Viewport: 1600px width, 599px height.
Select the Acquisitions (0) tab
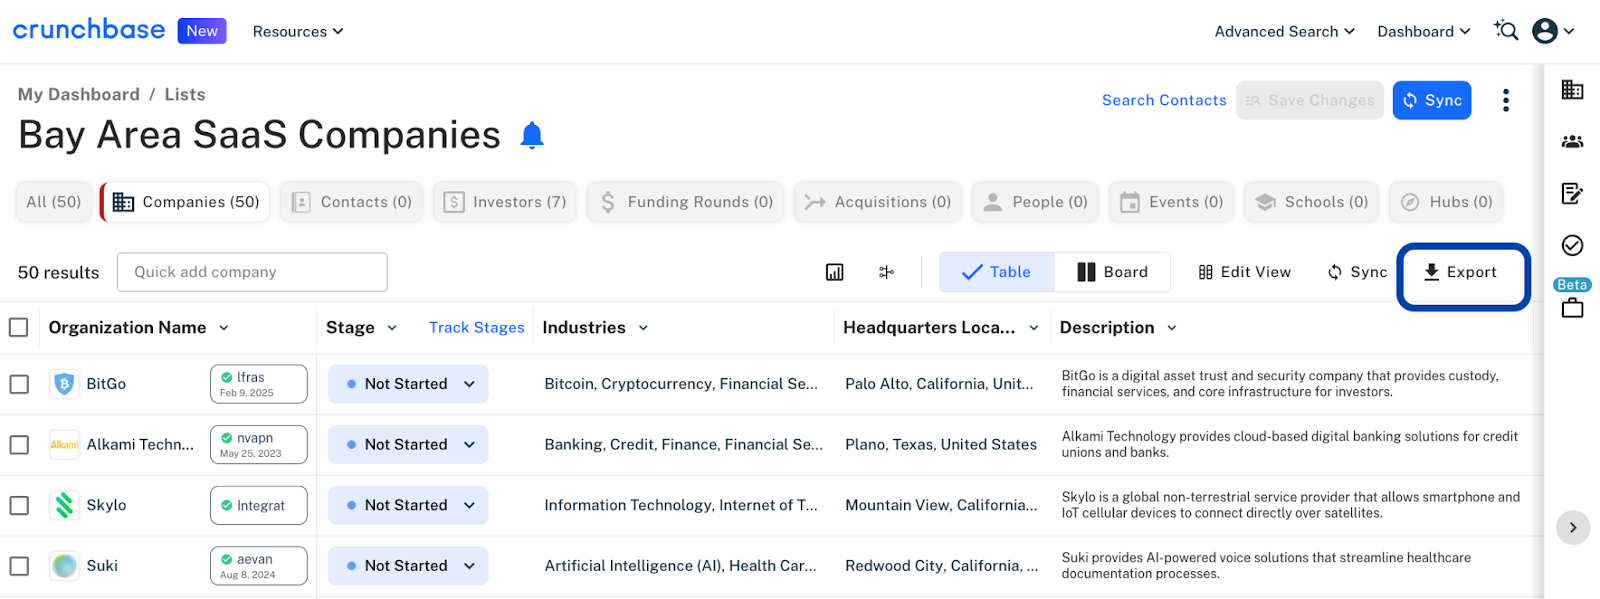coord(878,202)
